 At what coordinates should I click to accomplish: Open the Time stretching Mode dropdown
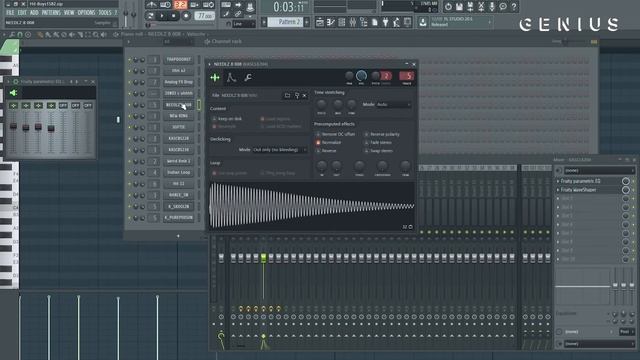[393, 104]
